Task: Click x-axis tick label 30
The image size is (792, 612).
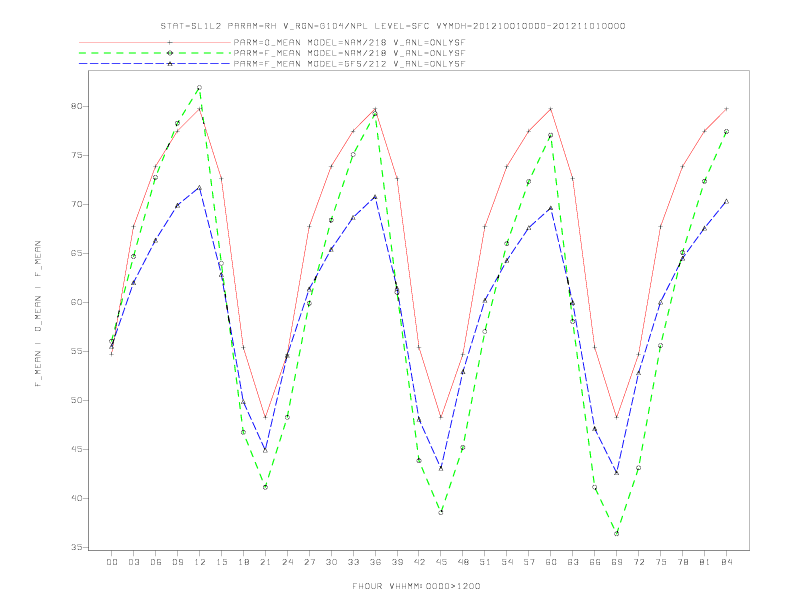Action: [331, 562]
